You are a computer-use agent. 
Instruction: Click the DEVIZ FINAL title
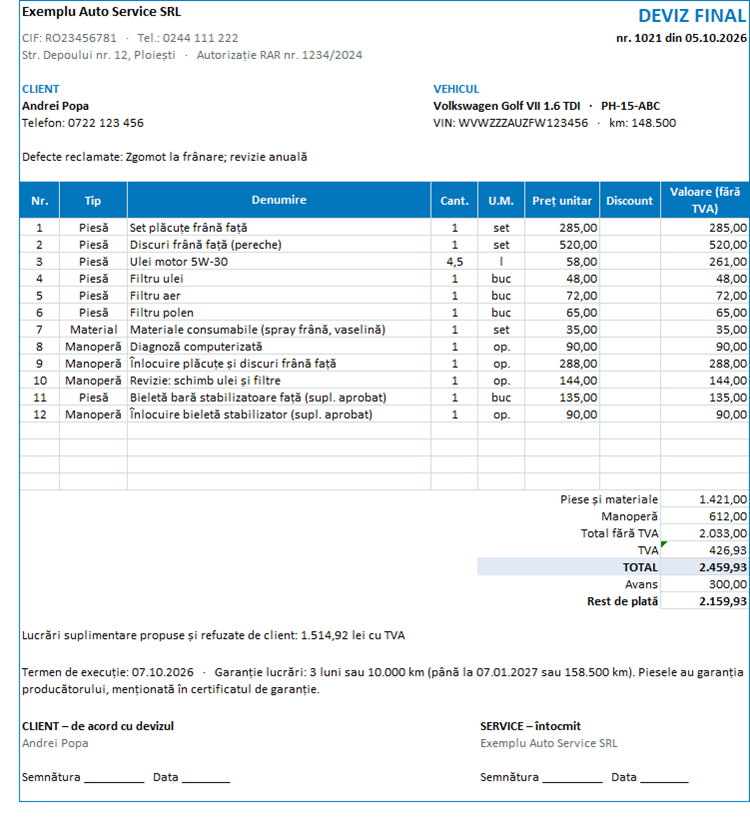point(692,16)
